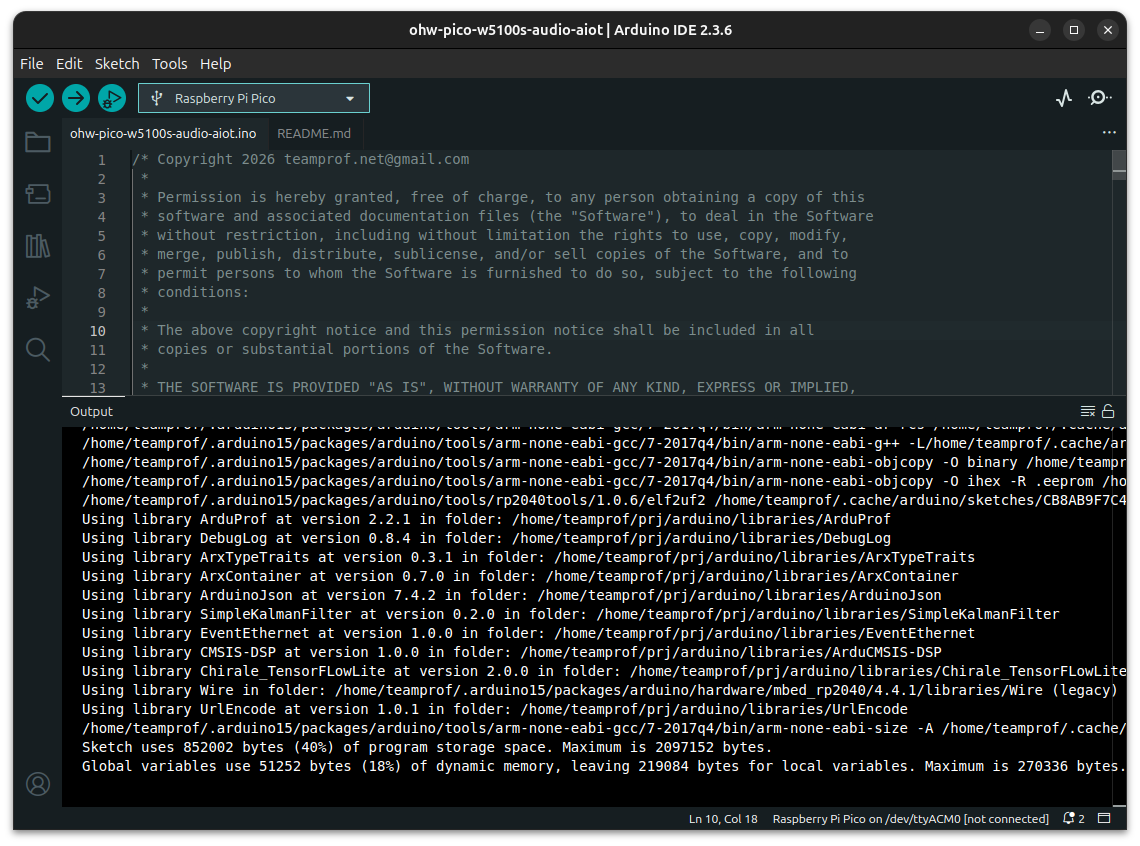Open the Library Manager sidebar panel

(38, 246)
